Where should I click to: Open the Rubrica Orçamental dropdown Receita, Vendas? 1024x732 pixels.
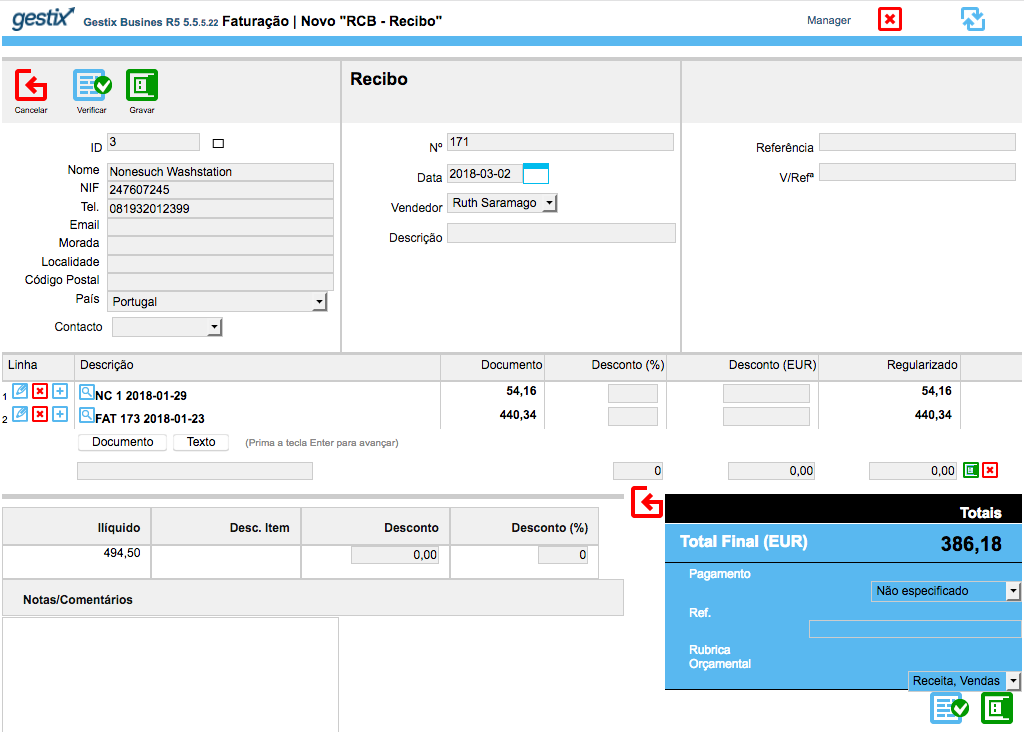point(964,681)
